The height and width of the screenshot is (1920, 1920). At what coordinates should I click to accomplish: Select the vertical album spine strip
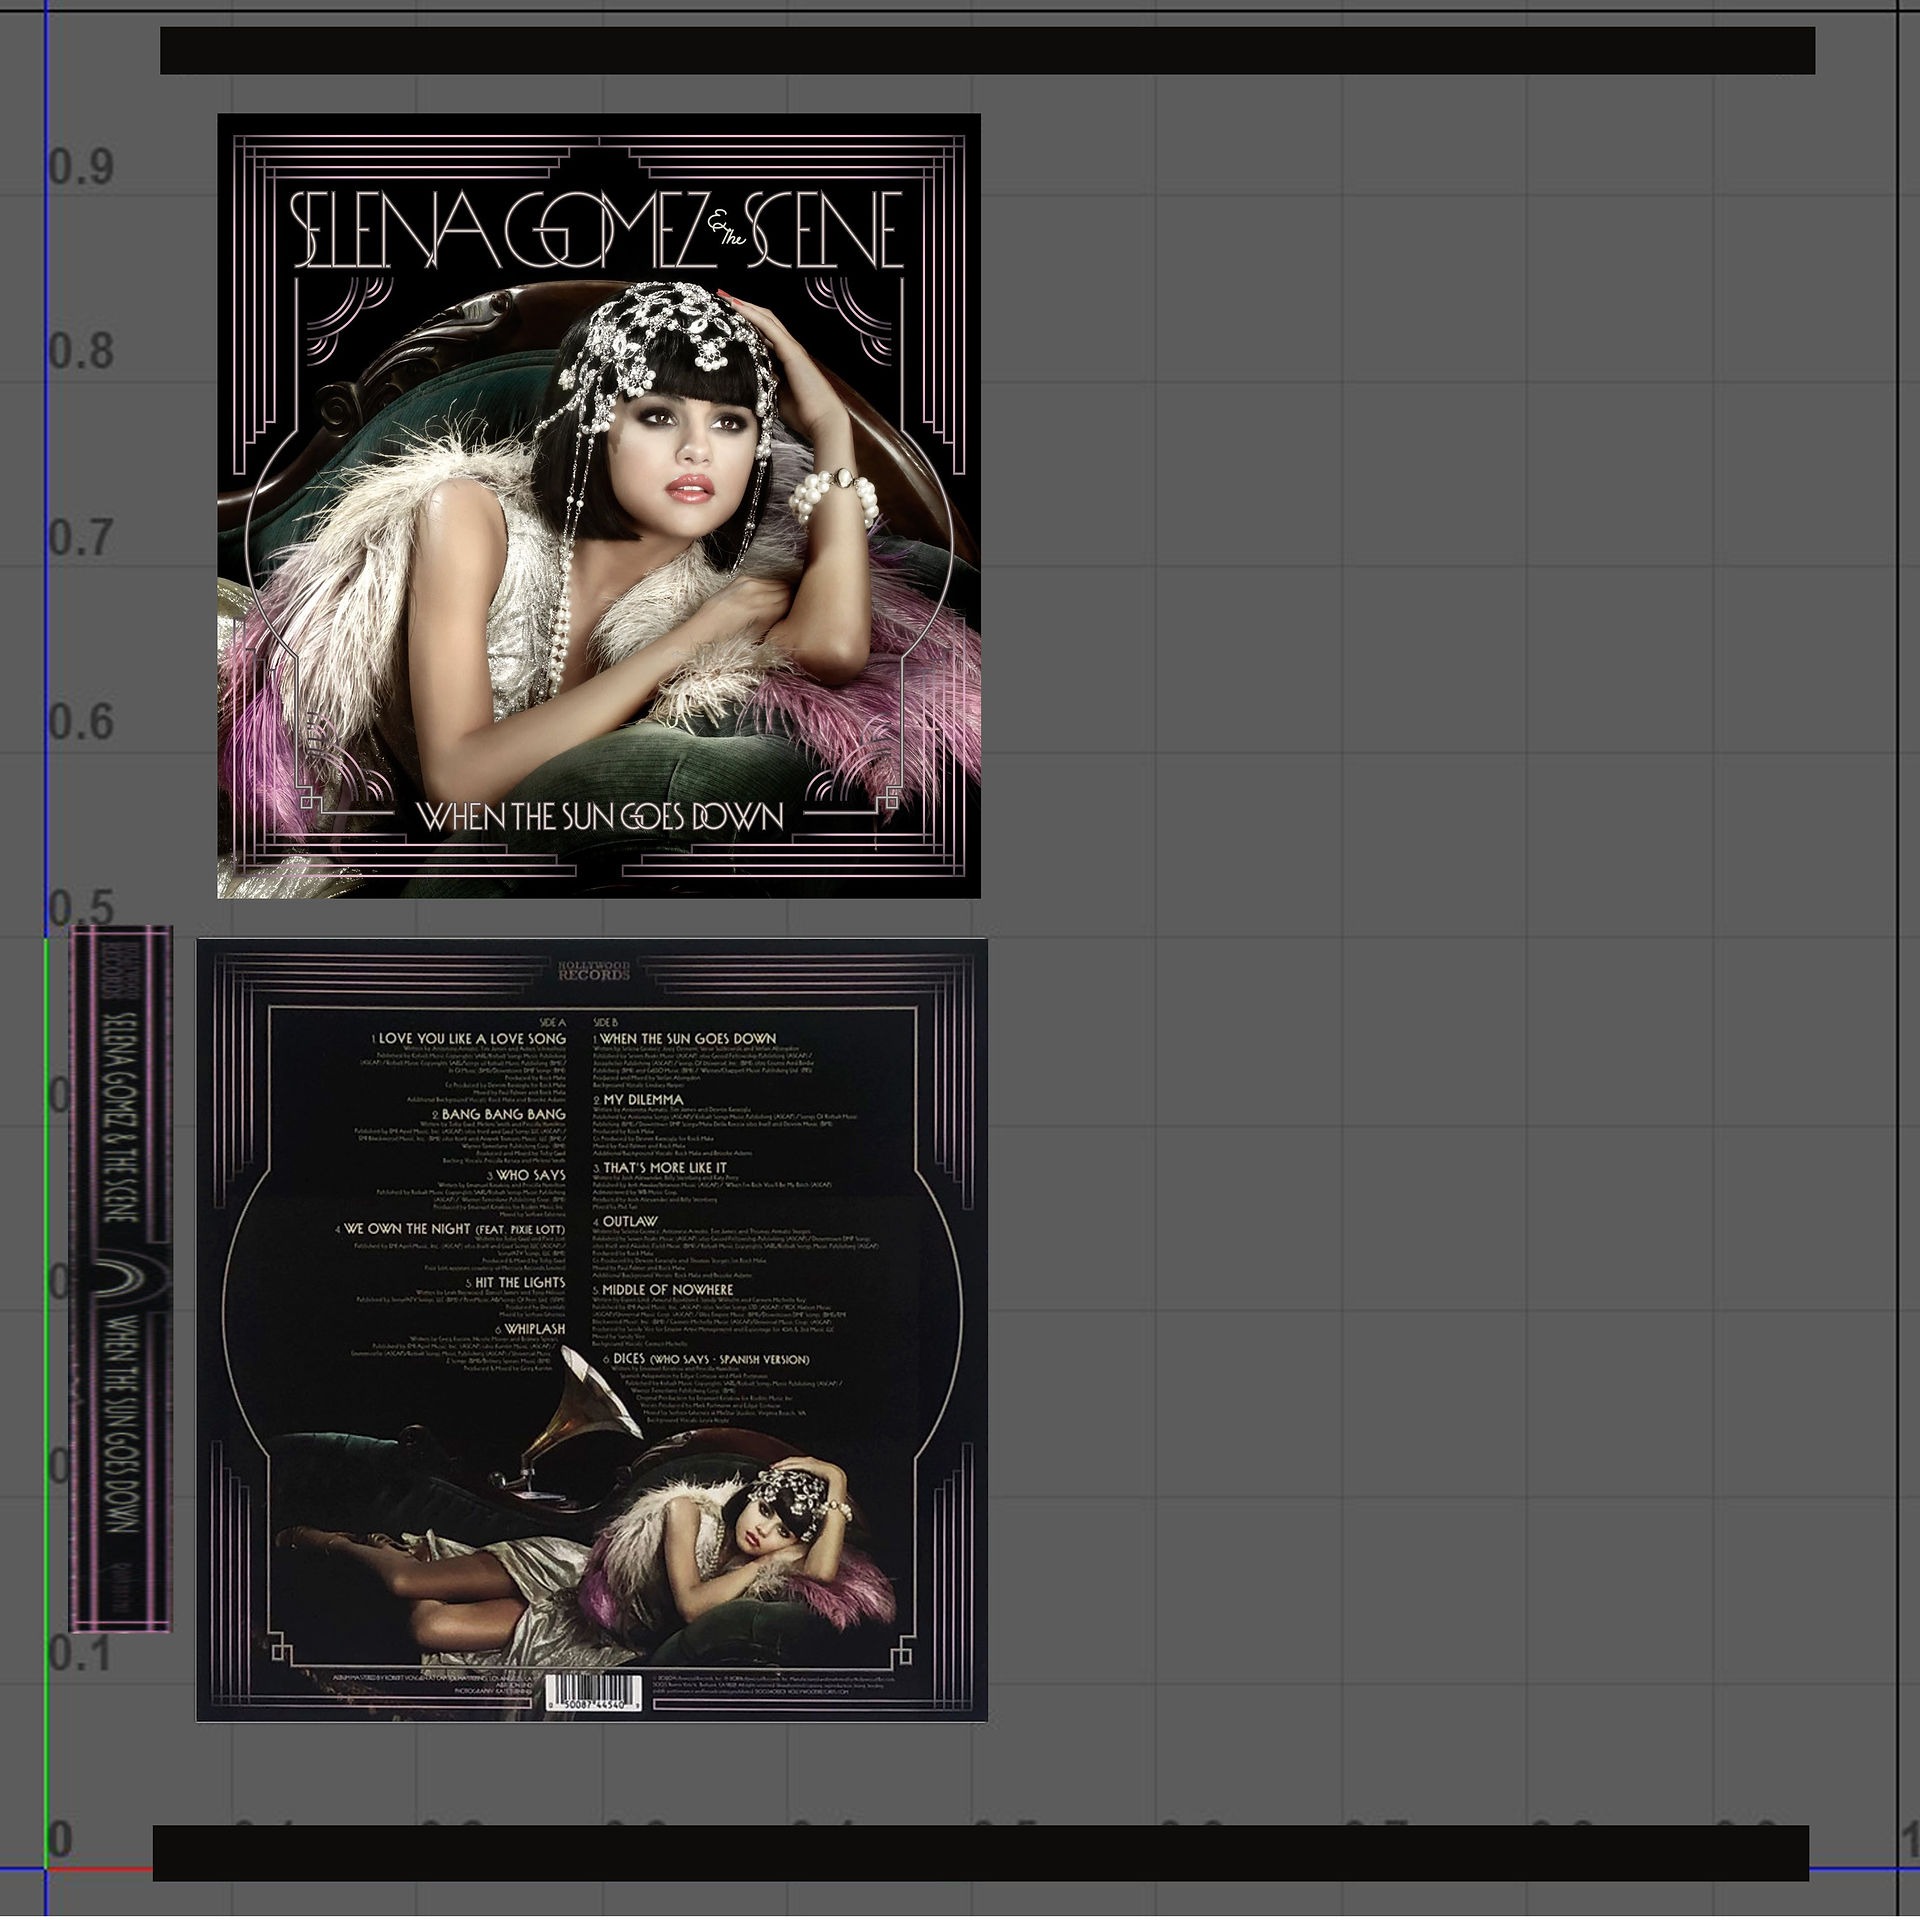121,1278
